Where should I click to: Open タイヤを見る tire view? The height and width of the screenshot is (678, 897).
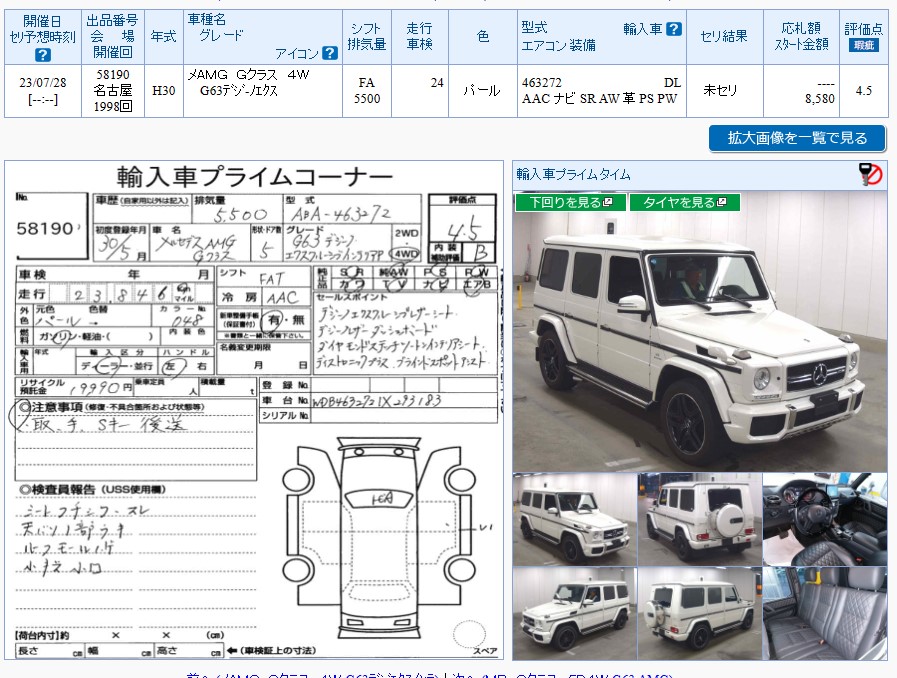pos(685,202)
